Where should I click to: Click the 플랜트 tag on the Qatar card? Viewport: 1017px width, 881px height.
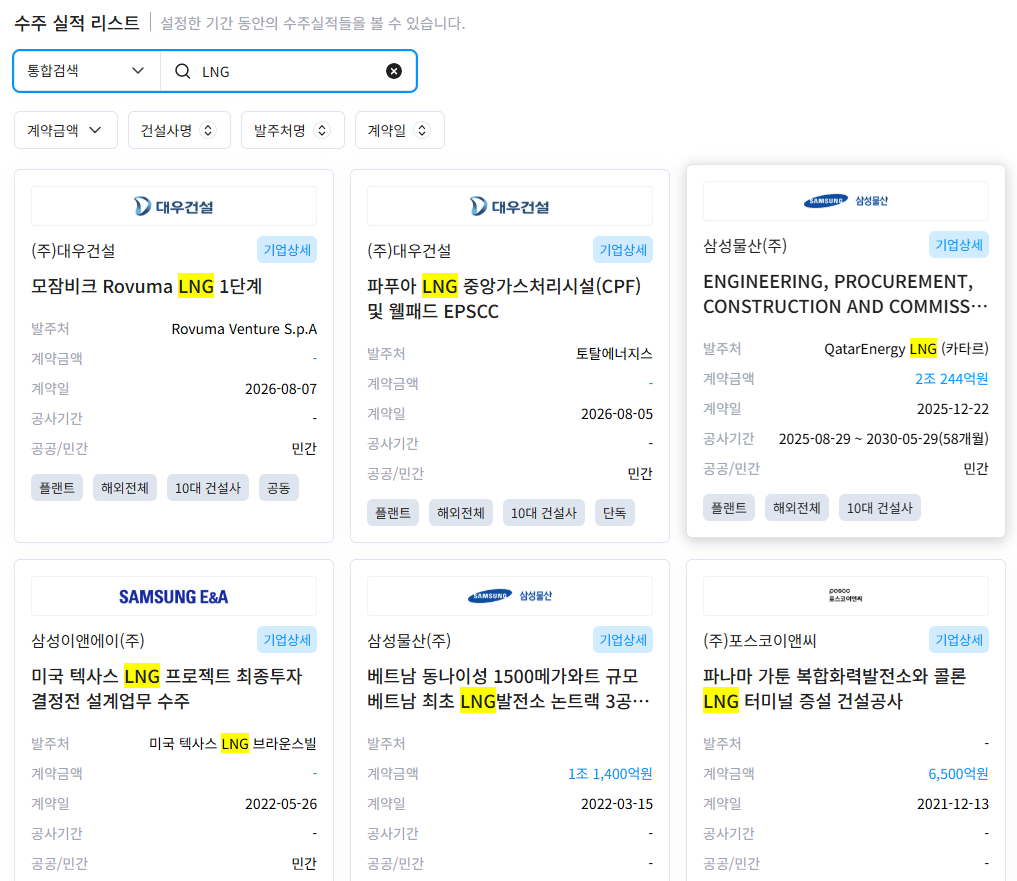729,507
